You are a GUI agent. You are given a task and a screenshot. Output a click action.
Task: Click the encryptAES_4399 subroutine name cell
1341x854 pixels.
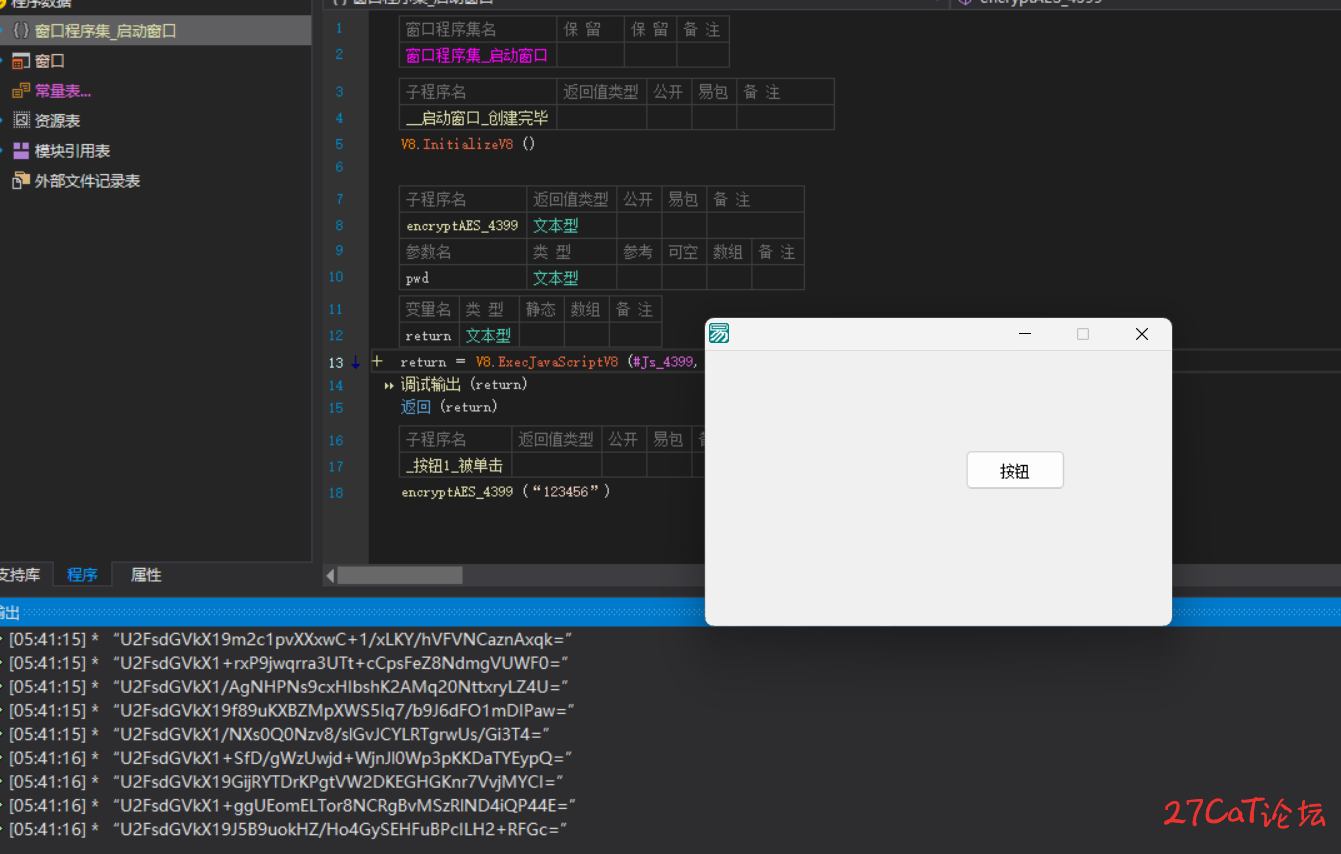click(x=463, y=226)
